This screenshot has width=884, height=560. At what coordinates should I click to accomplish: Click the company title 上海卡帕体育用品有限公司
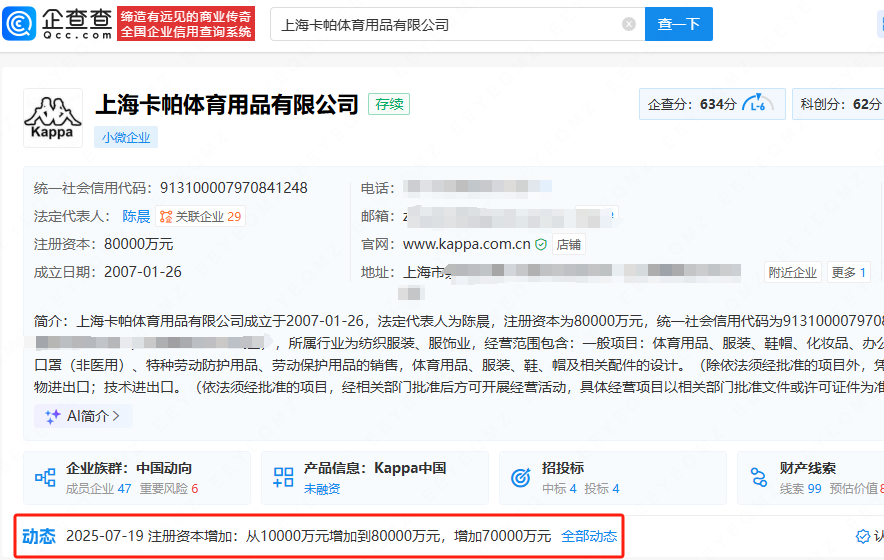227,104
